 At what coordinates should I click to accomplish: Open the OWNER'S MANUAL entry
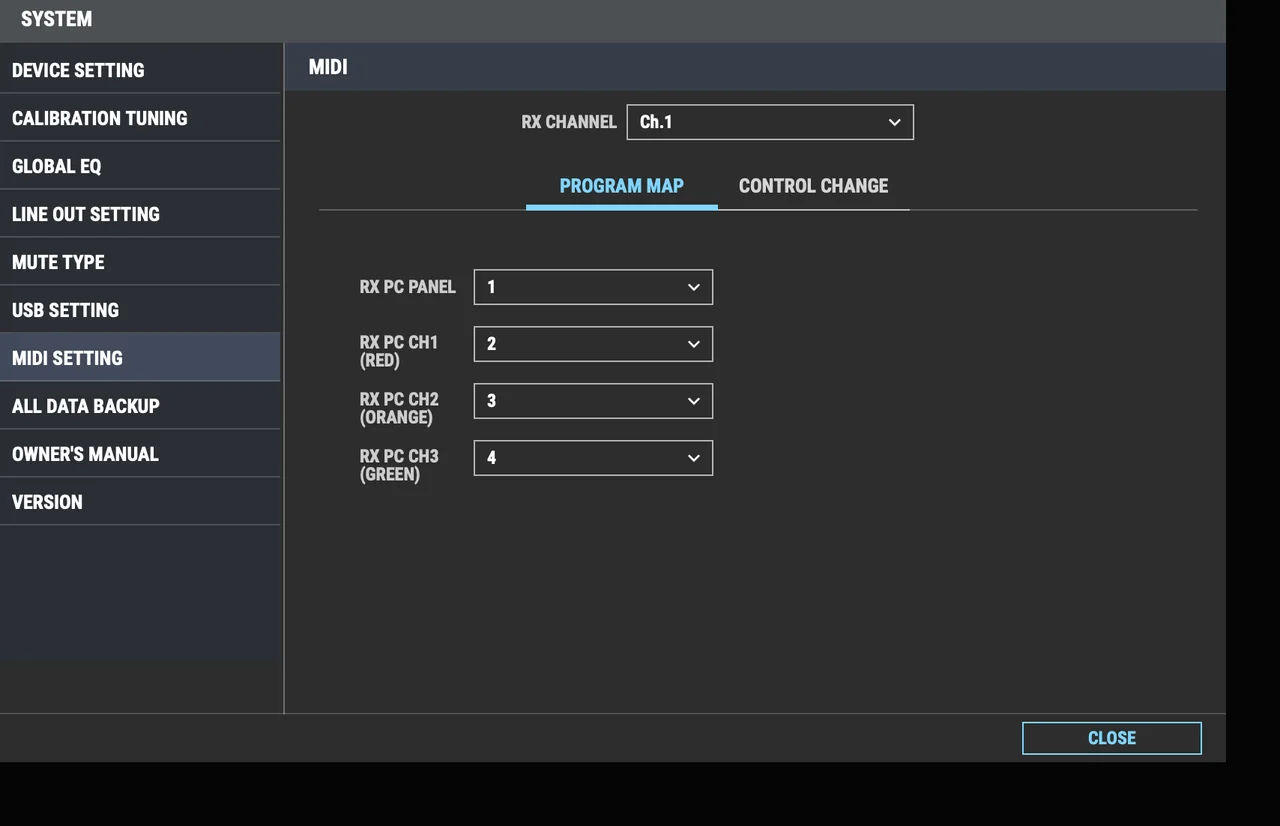pyautogui.click(x=140, y=454)
